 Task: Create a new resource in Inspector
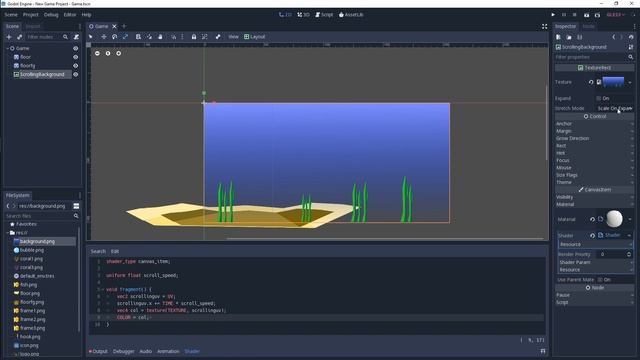point(558,37)
